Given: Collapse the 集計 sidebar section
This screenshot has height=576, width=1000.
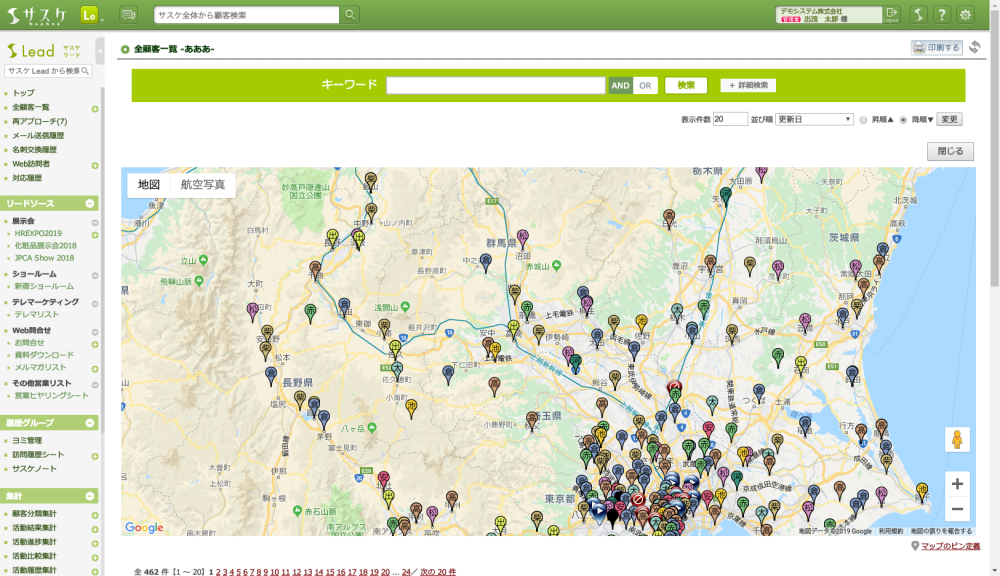Looking at the screenshot, I should (x=90, y=496).
